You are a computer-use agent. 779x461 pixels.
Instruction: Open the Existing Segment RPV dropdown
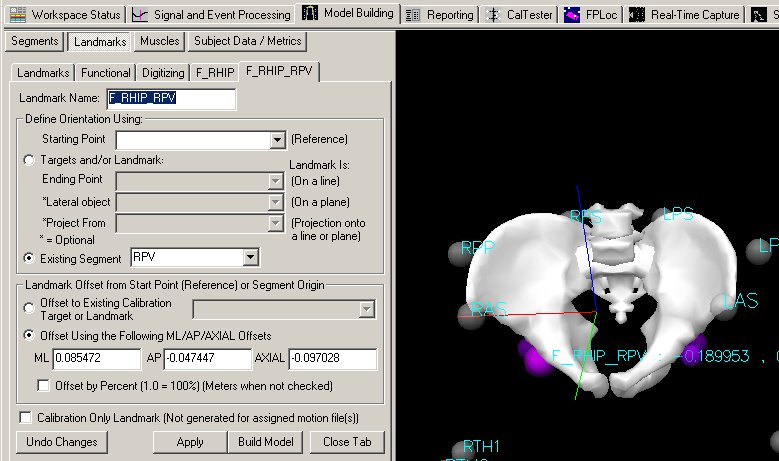250,257
